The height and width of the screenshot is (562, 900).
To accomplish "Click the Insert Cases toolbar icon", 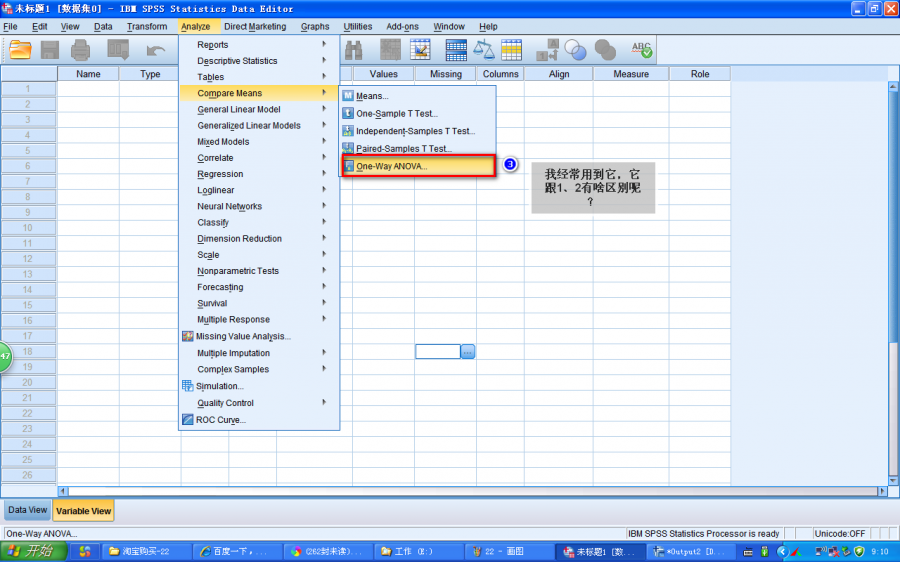I will point(390,50).
